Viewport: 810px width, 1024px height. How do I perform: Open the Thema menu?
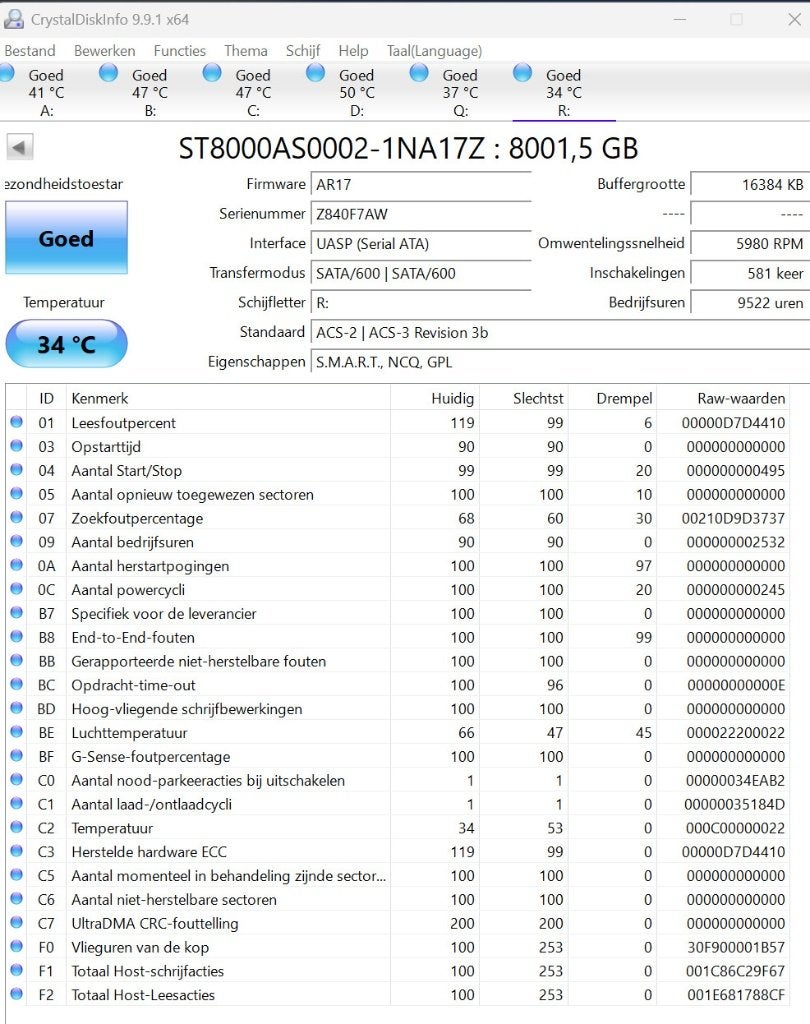pyautogui.click(x=246, y=51)
